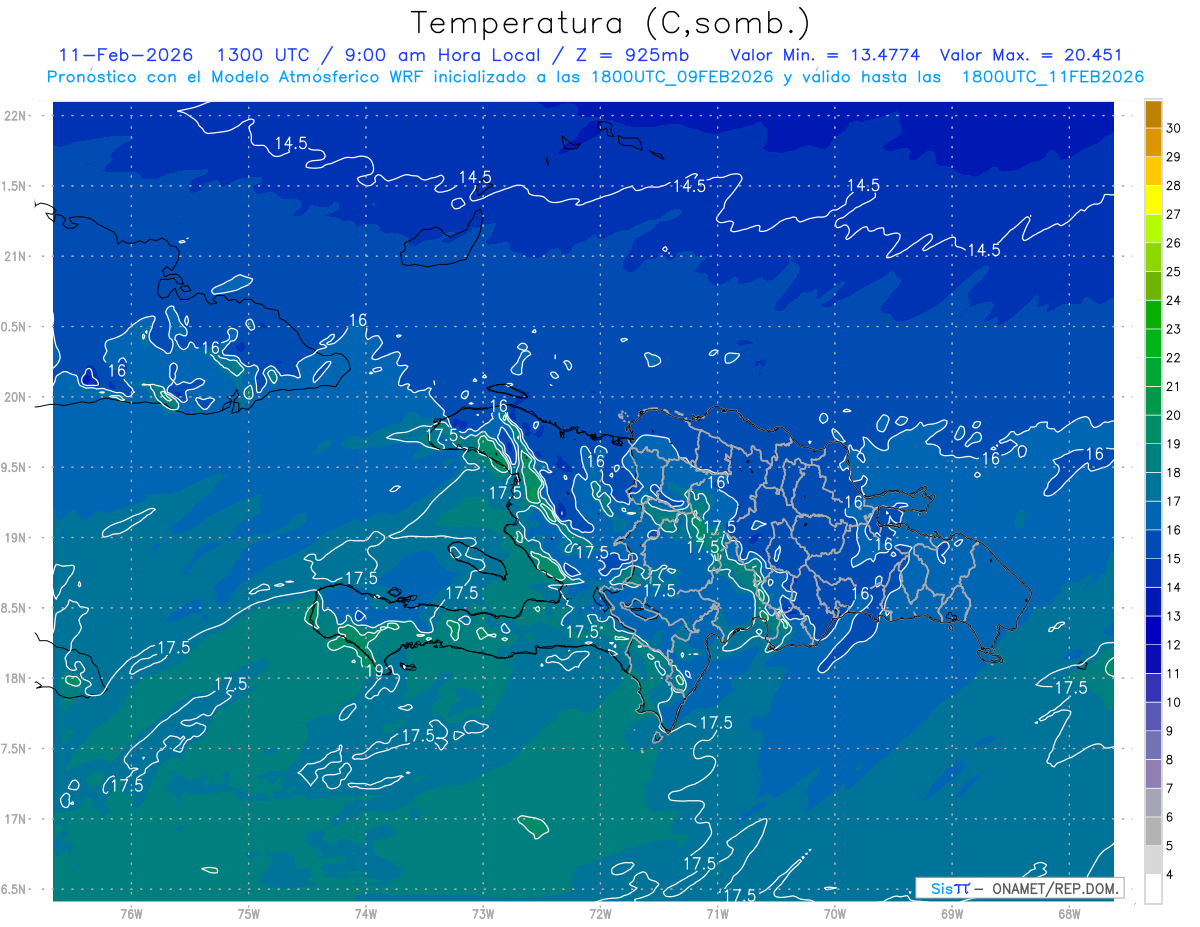Image resolution: width=1200 pixels, height=927 pixels.
Task: Click the '19N' latitude axis label
Action: click(x=17, y=538)
